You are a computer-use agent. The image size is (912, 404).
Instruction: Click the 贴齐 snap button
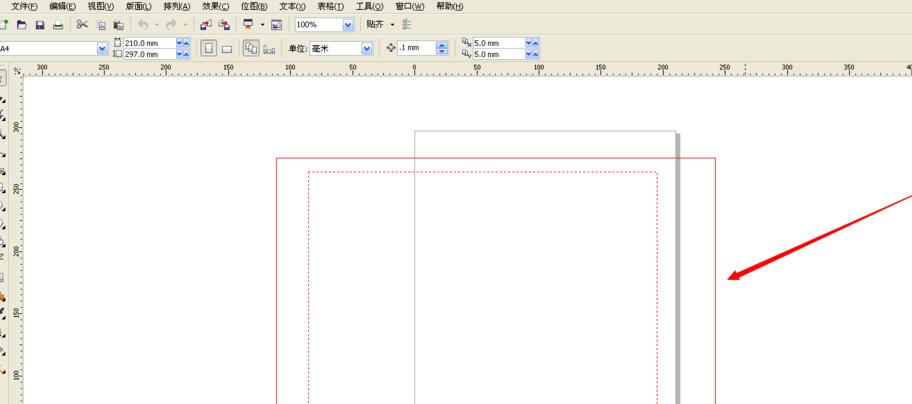[x=375, y=24]
